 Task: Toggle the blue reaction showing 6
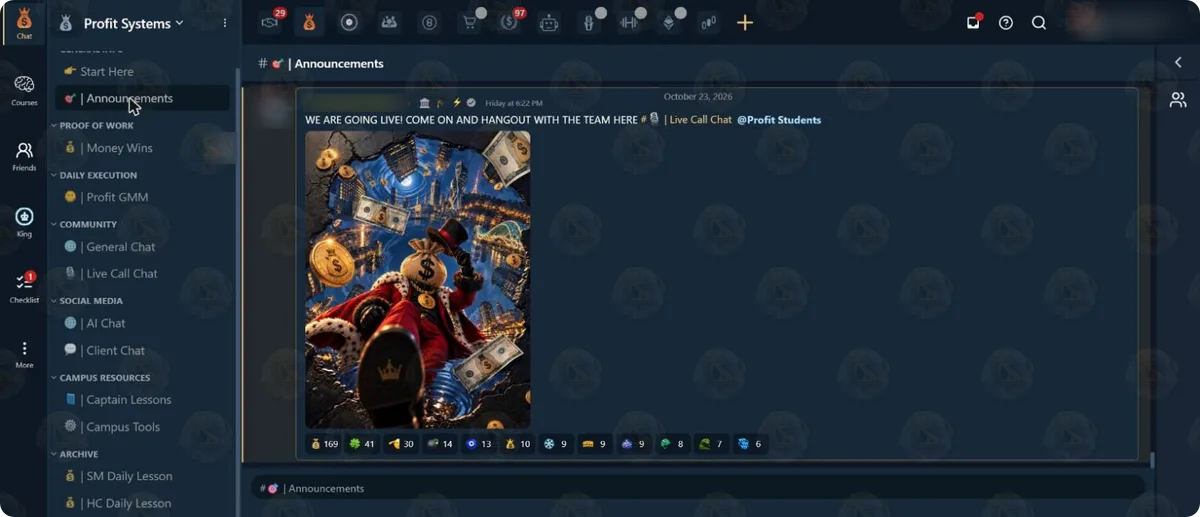tap(750, 444)
